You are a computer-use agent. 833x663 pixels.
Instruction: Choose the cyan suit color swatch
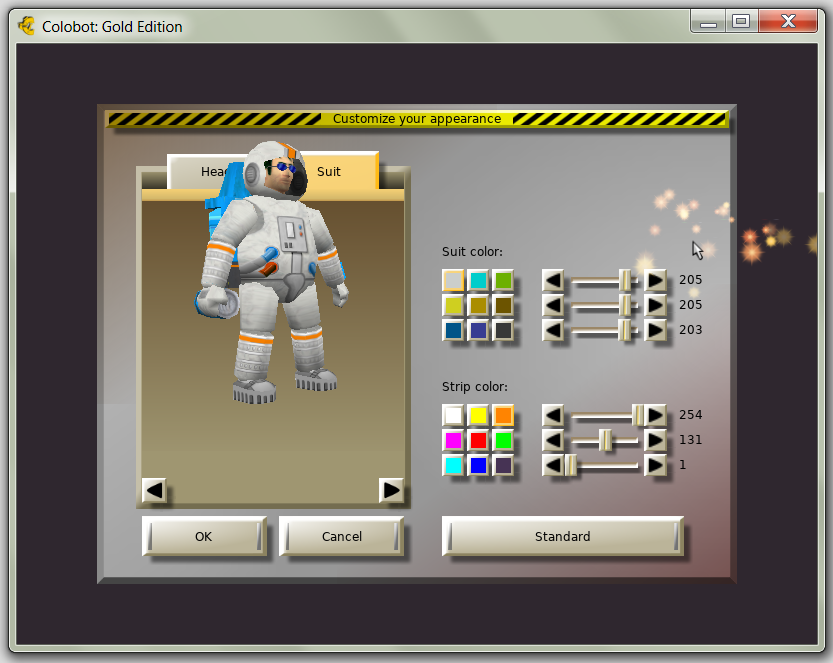[478, 280]
